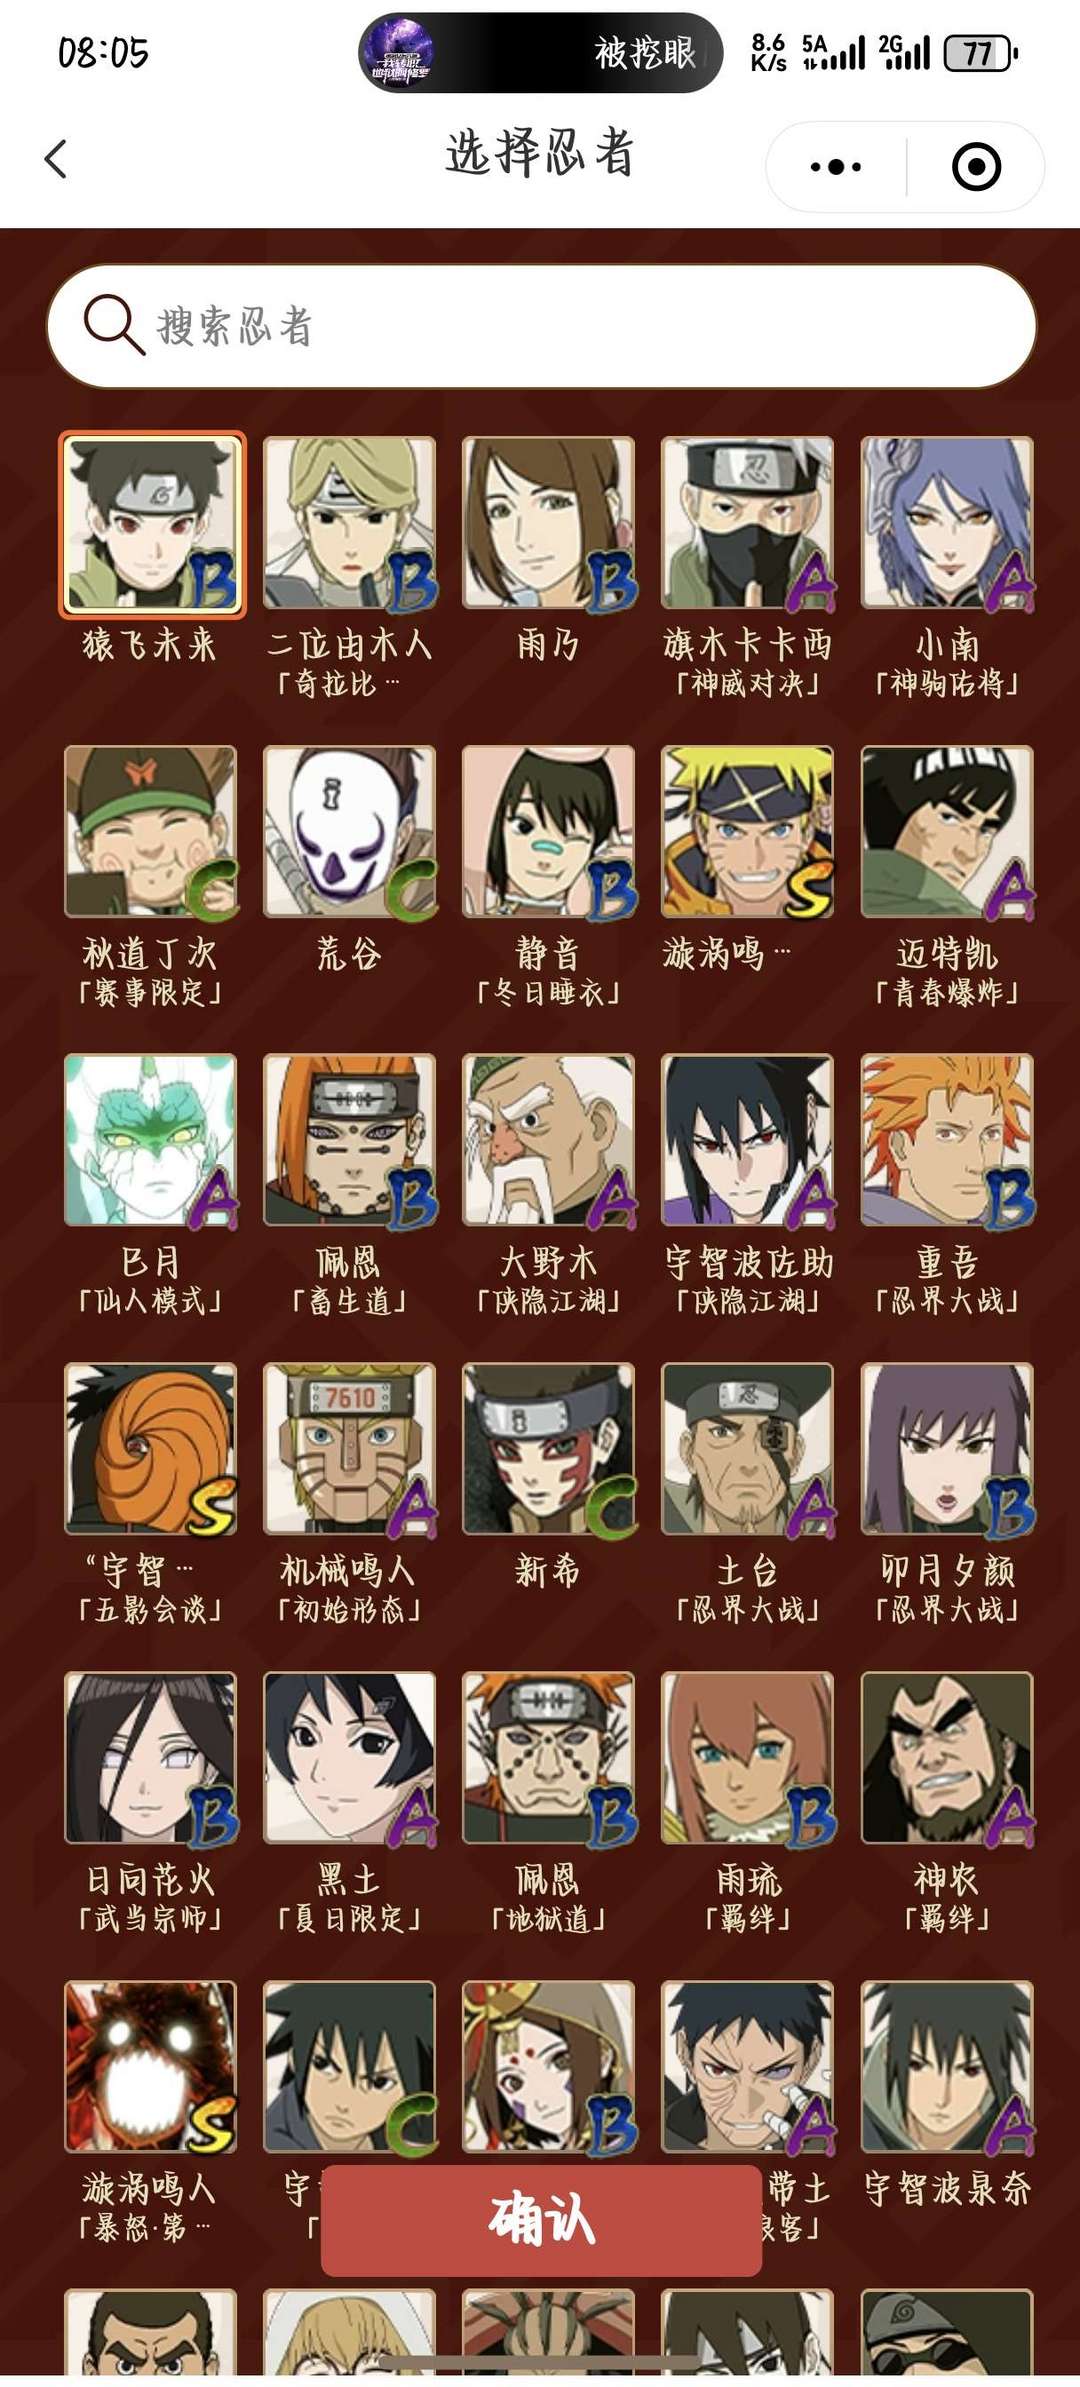This screenshot has height=2387, width=1080.
Task: Pick 日向花火 武当宗师 portrait
Action: click(151, 1758)
